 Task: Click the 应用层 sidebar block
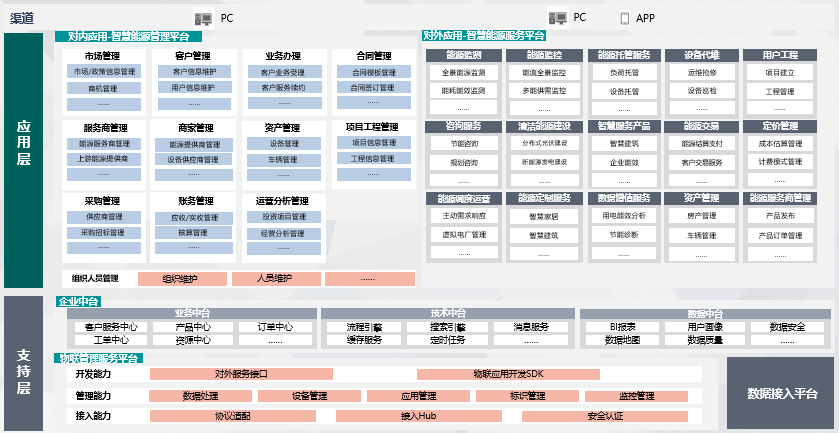pyautogui.click(x=24, y=161)
